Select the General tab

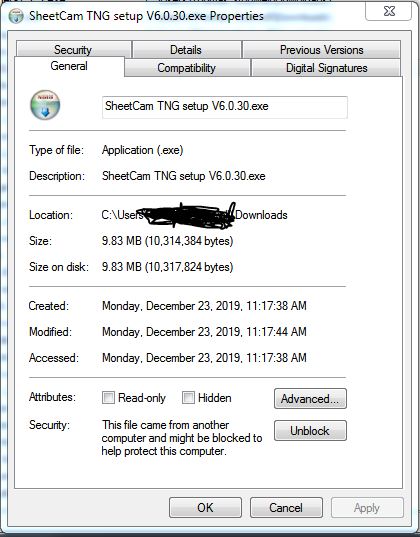pos(69,66)
